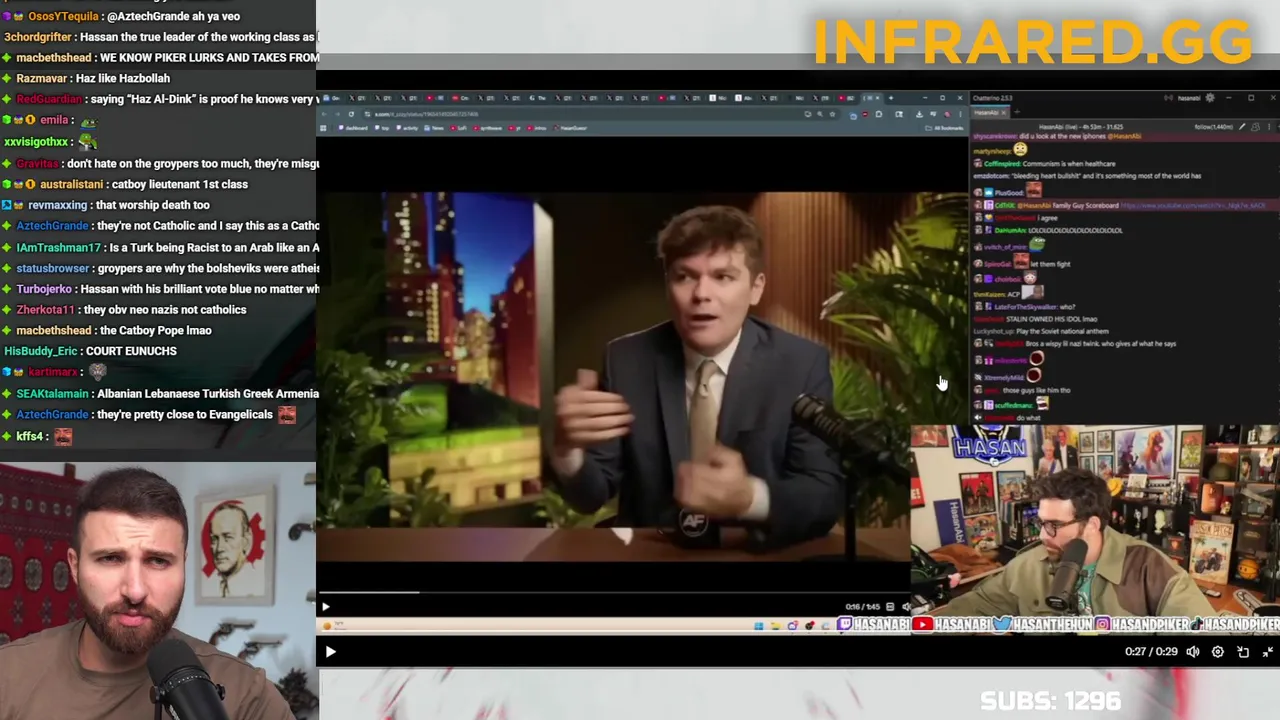The width and height of the screenshot is (1280, 720).
Task: Click the Twitch logo beside HASANABI
Action: pos(844,625)
